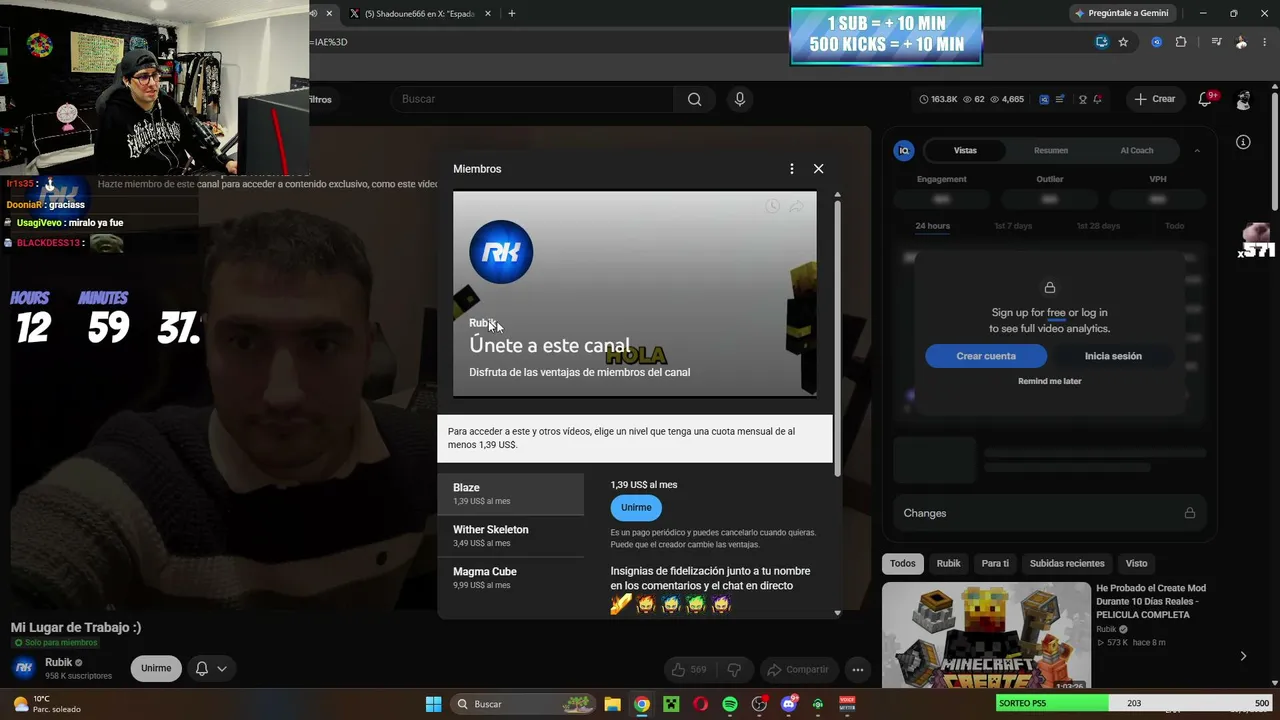Viewport: 1280px width, 720px height.
Task: Open the Chrome three-dot menu
Action: [1264, 42]
